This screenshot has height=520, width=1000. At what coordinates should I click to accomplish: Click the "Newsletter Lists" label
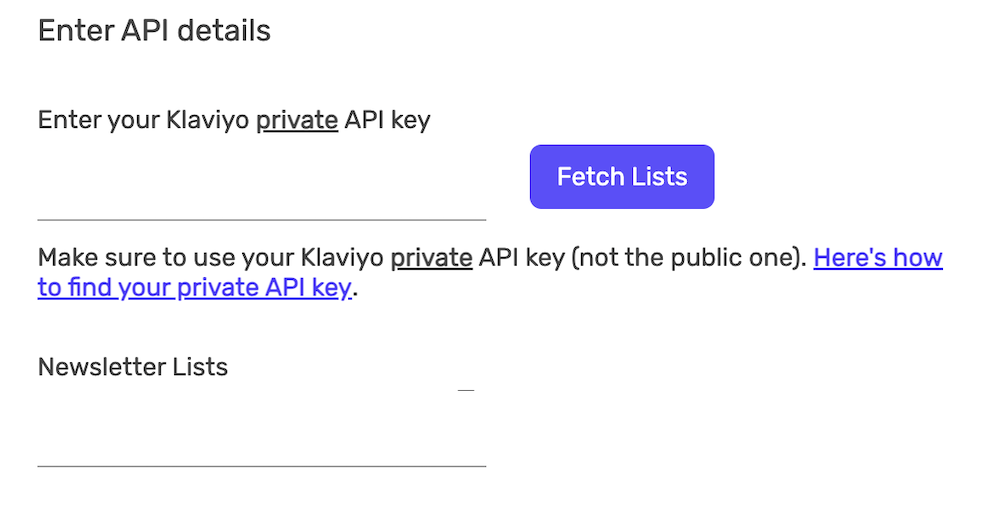point(133,367)
